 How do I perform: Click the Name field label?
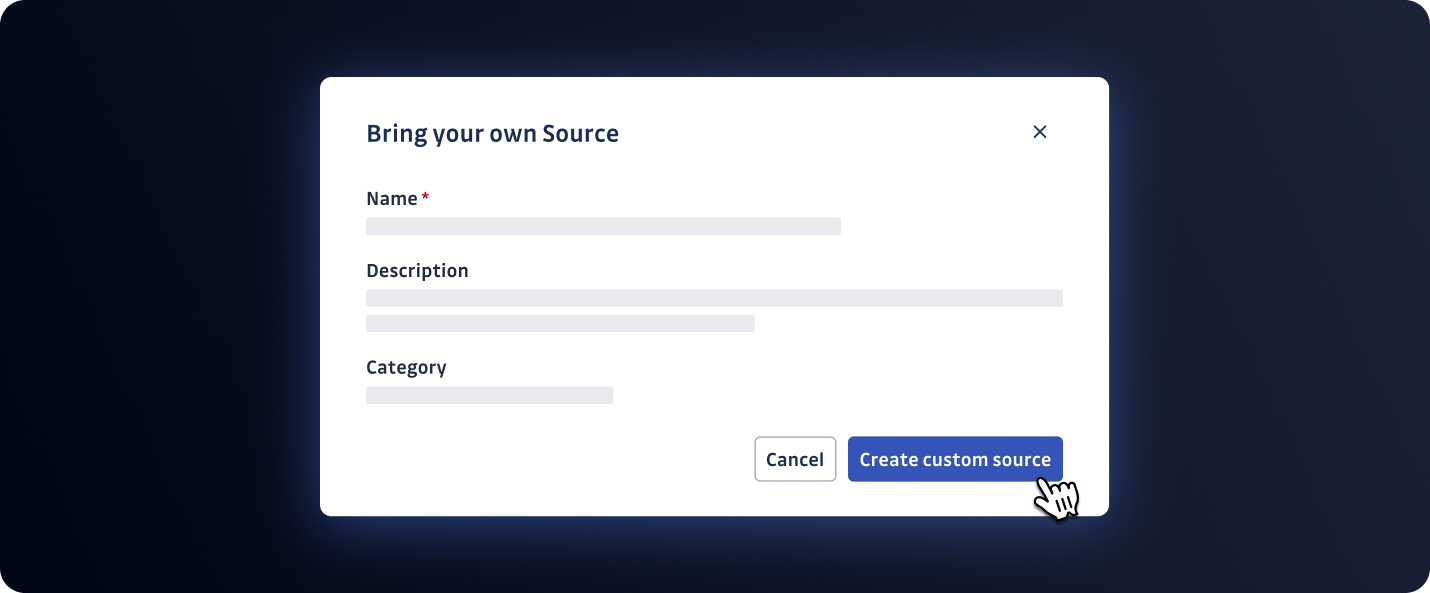click(391, 199)
